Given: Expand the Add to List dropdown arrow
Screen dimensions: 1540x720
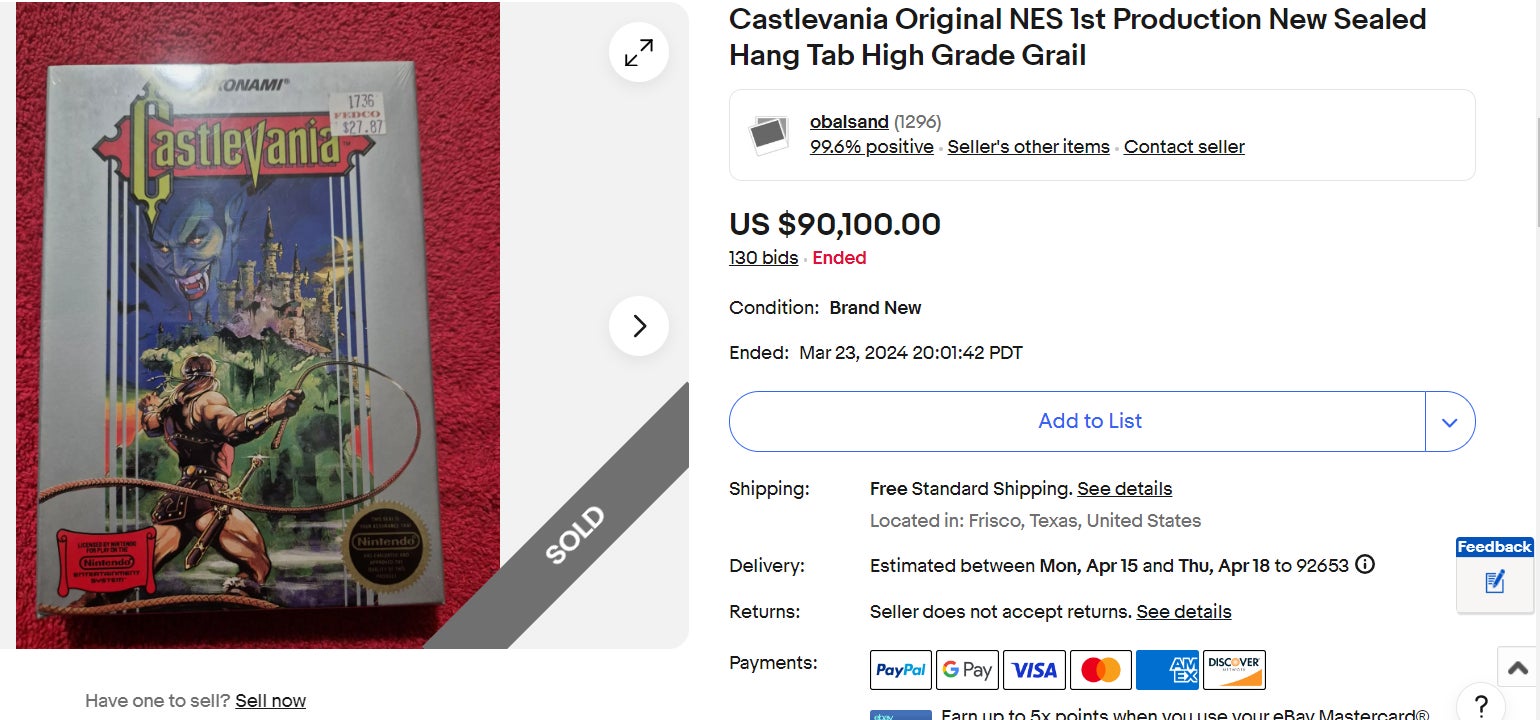Looking at the screenshot, I should coord(1450,421).
